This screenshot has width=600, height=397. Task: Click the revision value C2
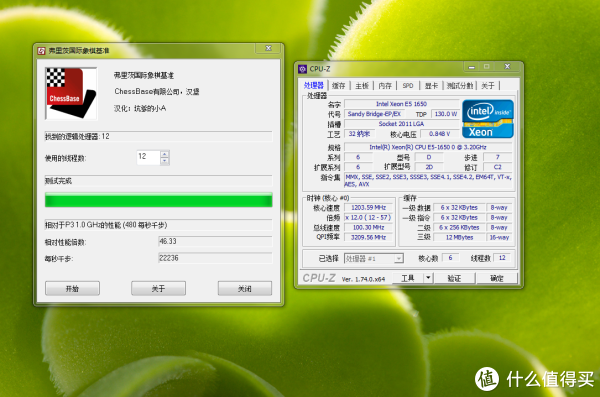497,167
